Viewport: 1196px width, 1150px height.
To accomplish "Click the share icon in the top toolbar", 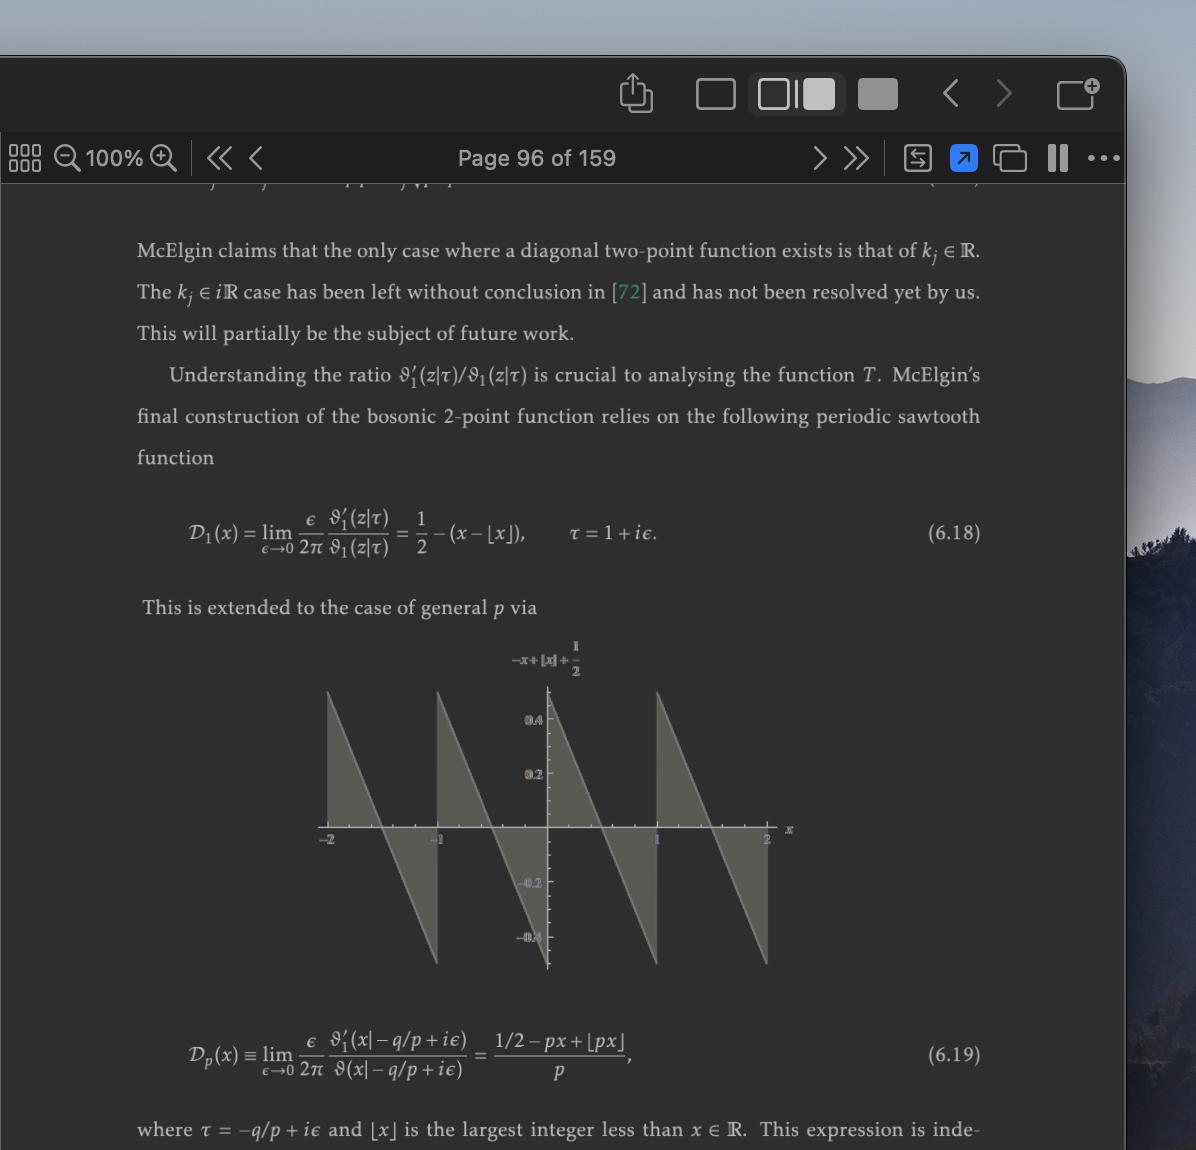I will coord(636,93).
